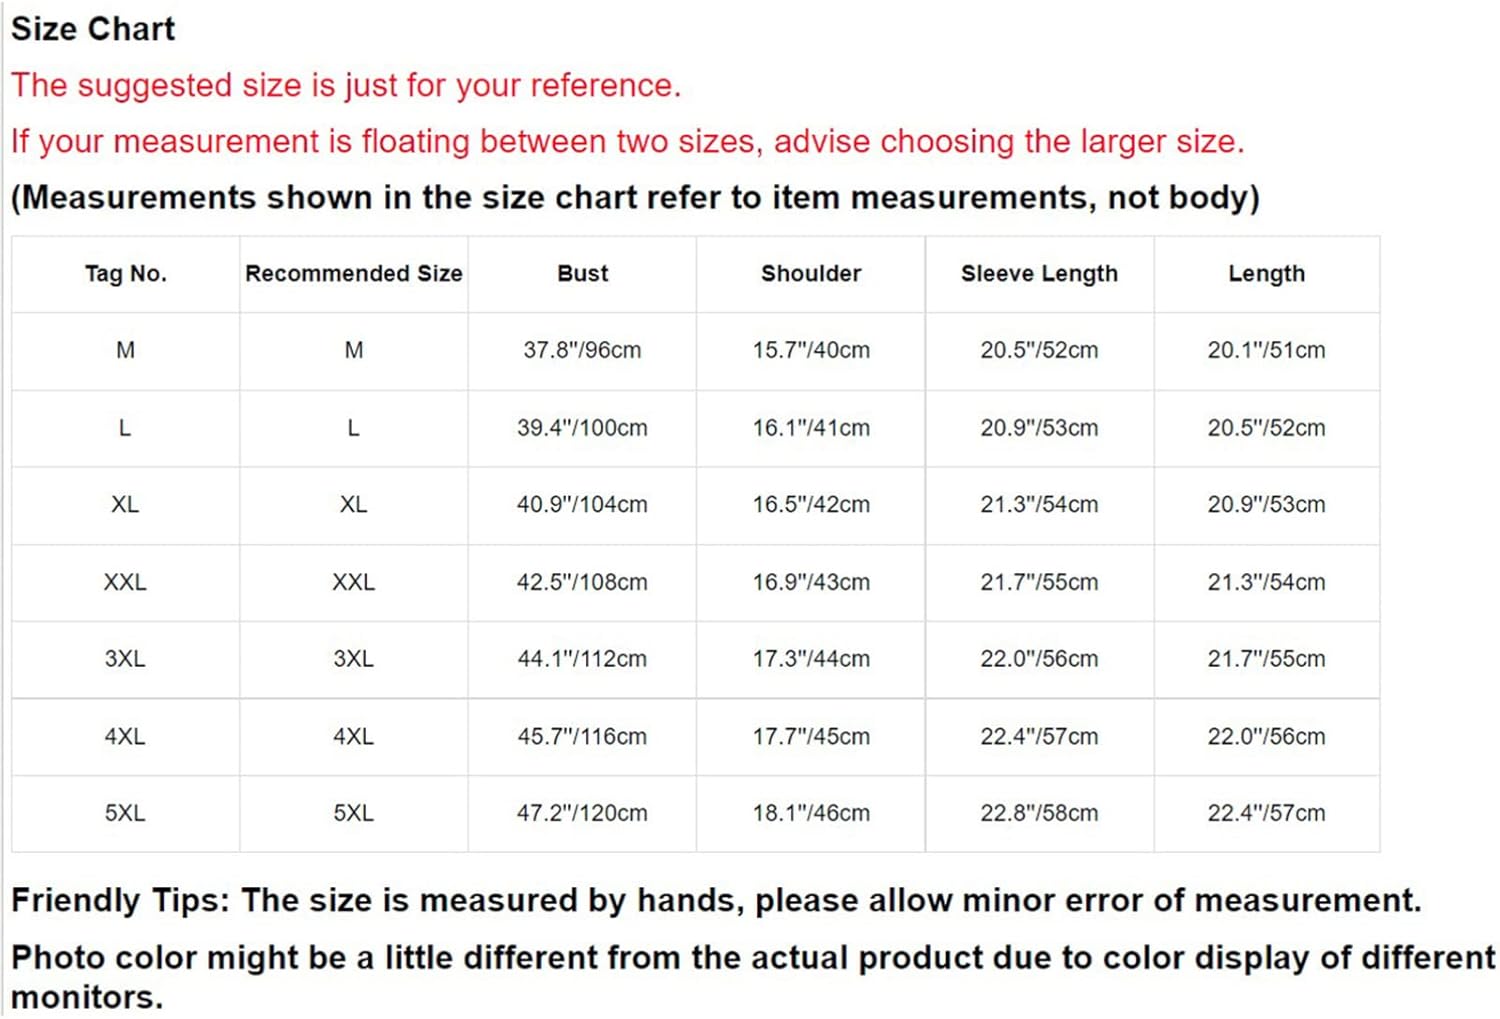
Task: Click the Length column header
Action: [1267, 274]
